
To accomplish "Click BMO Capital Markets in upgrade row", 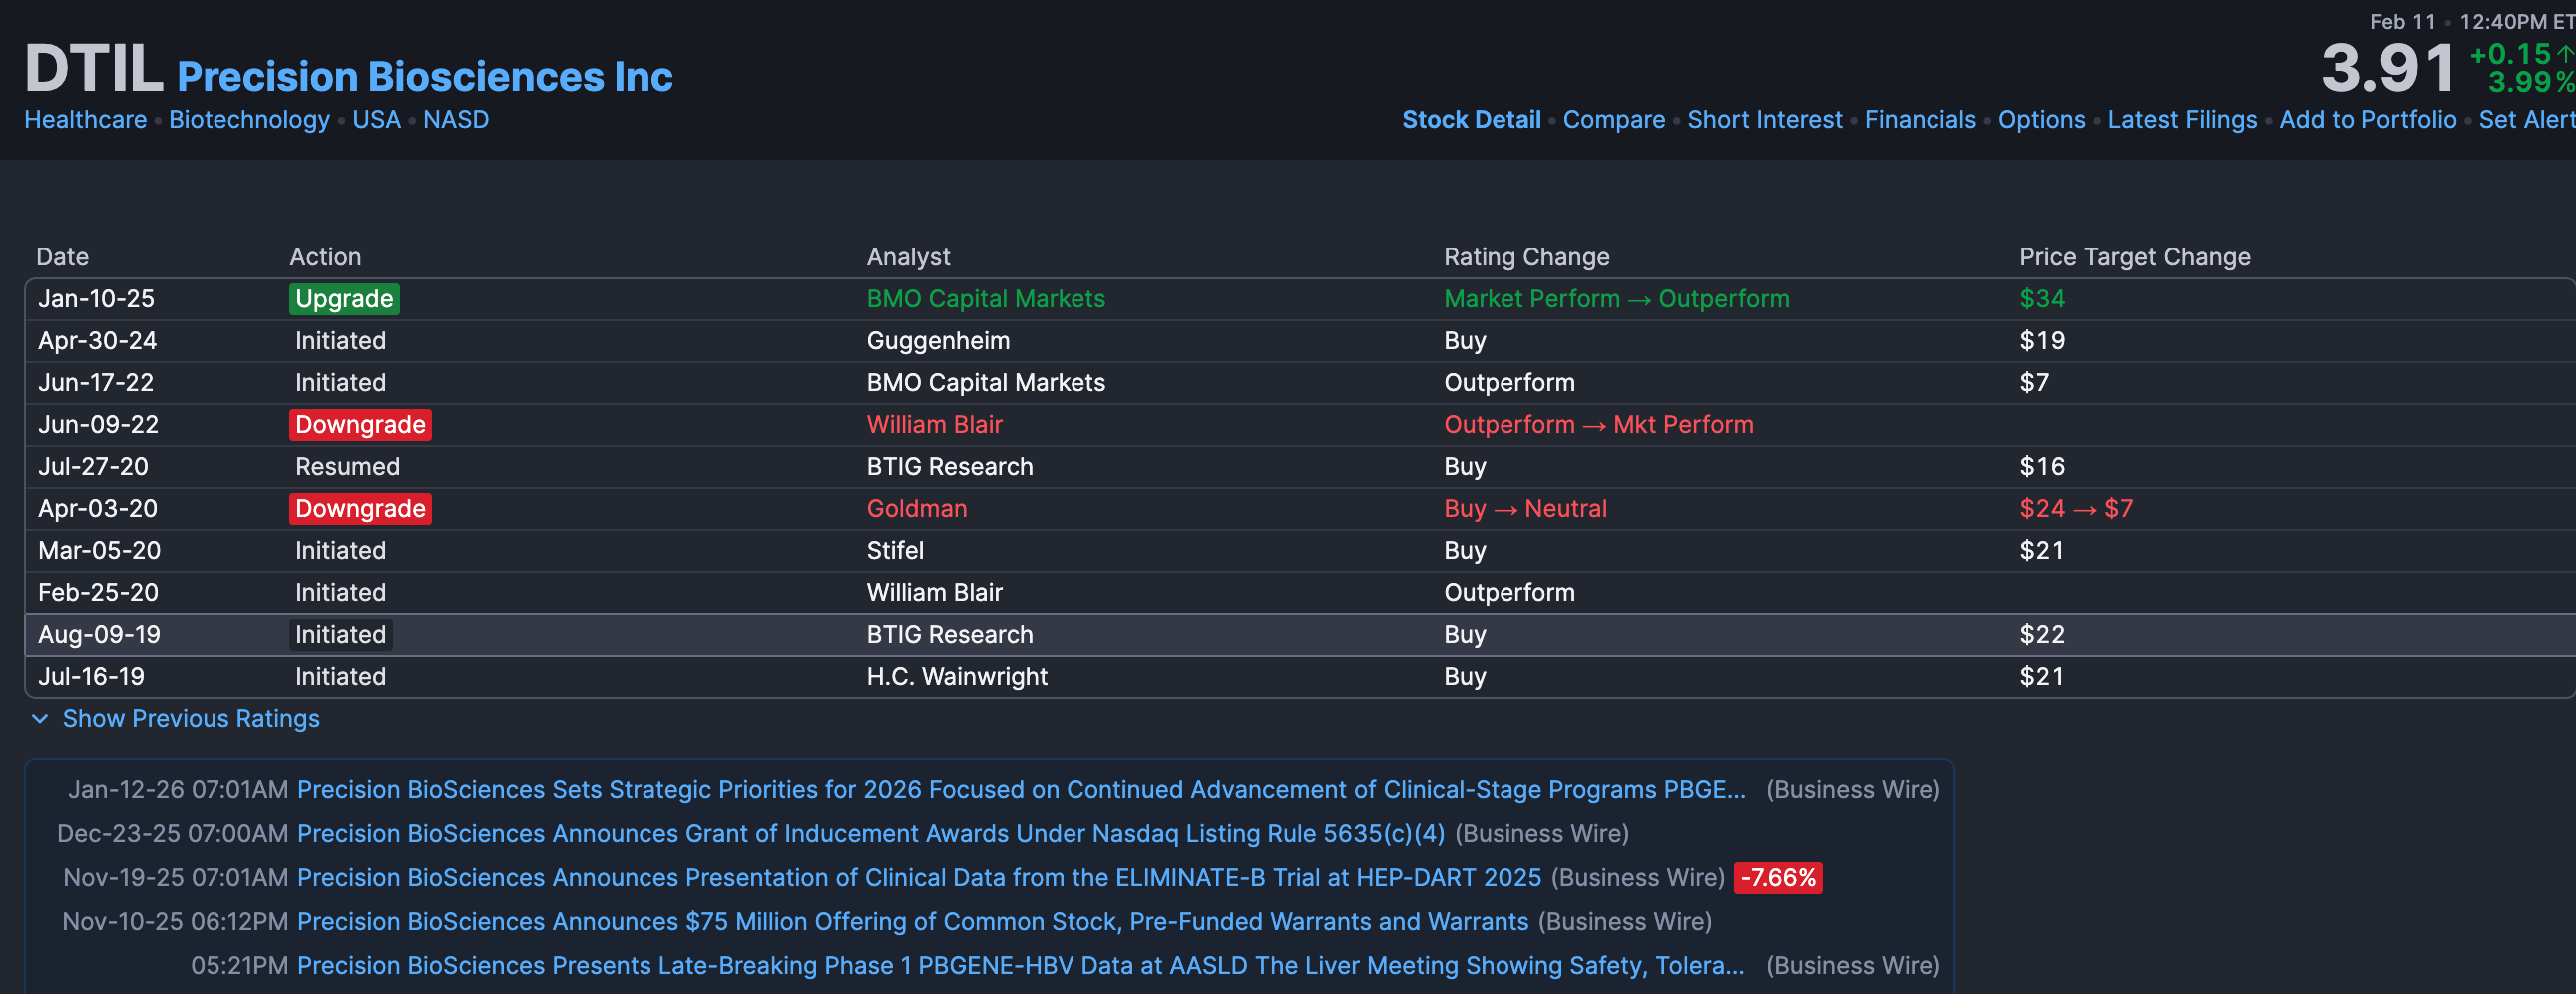I will click(985, 299).
